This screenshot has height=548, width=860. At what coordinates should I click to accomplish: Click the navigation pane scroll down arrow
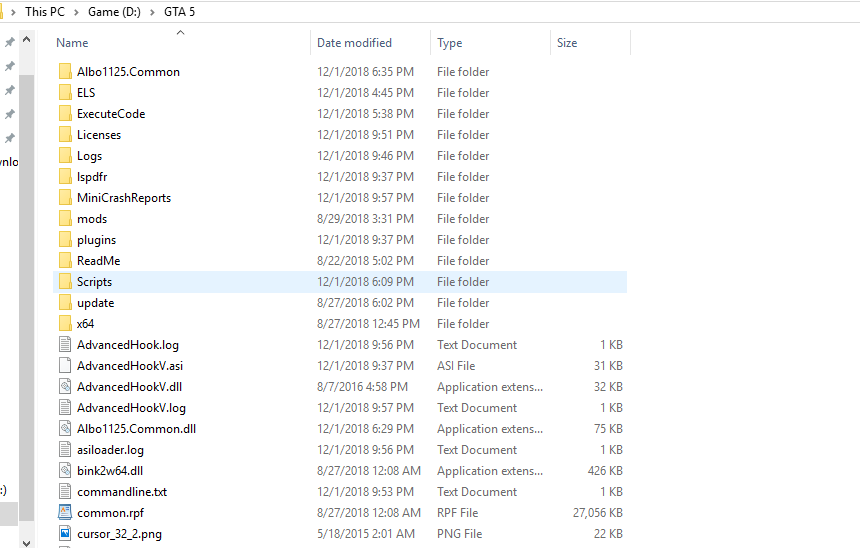point(26,543)
